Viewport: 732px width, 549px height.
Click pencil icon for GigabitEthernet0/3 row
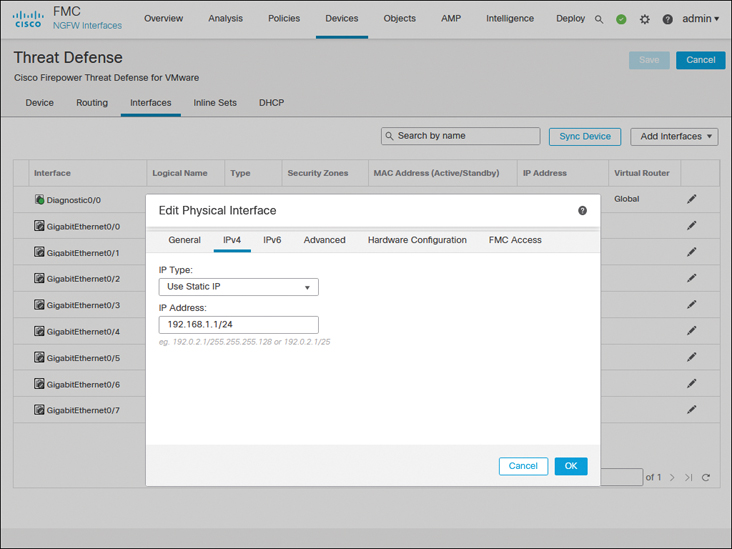[x=691, y=305]
